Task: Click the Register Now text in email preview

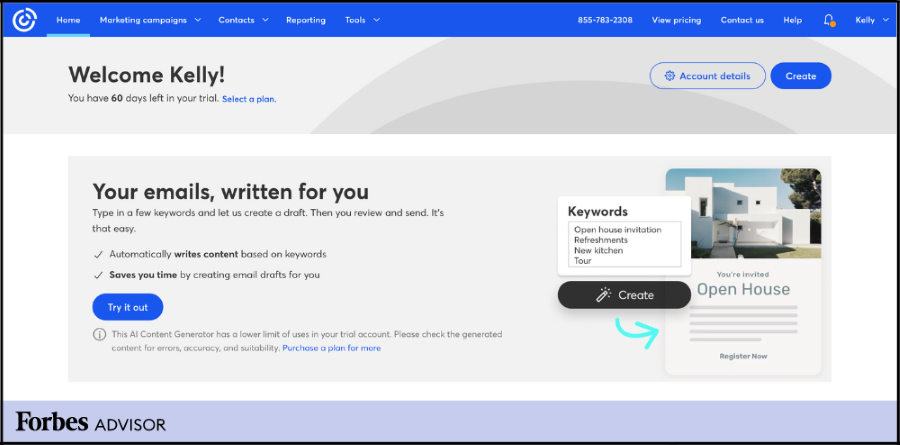Action: [743, 356]
